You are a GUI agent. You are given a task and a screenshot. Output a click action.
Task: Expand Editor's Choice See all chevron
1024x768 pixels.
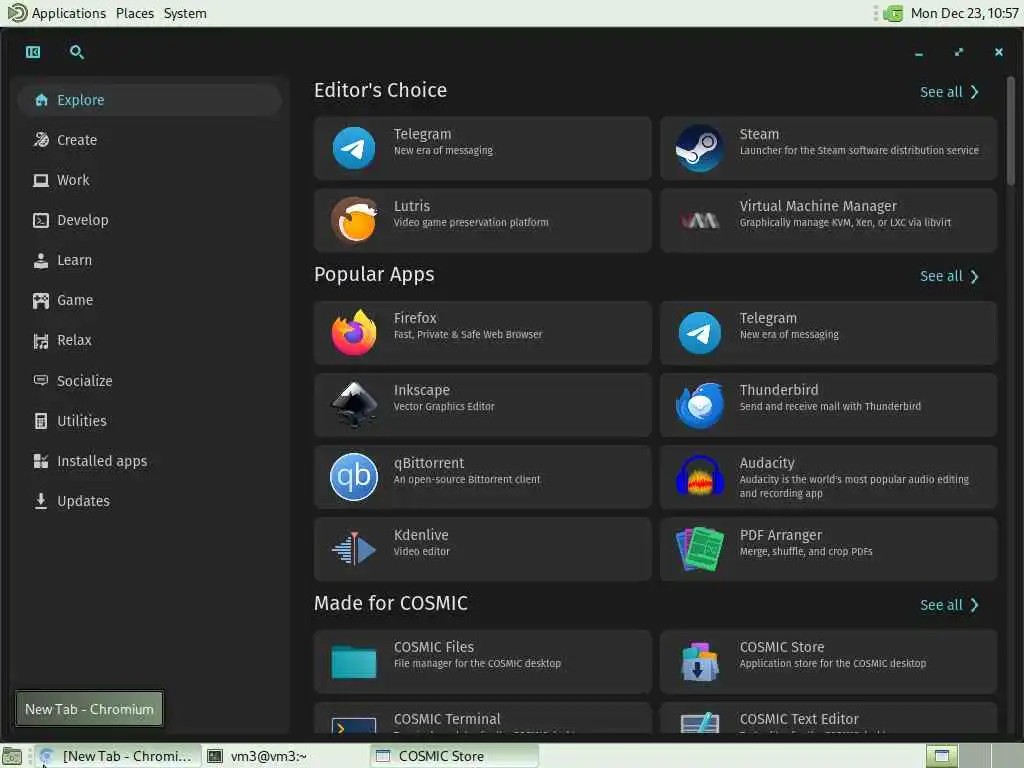pos(974,92)
